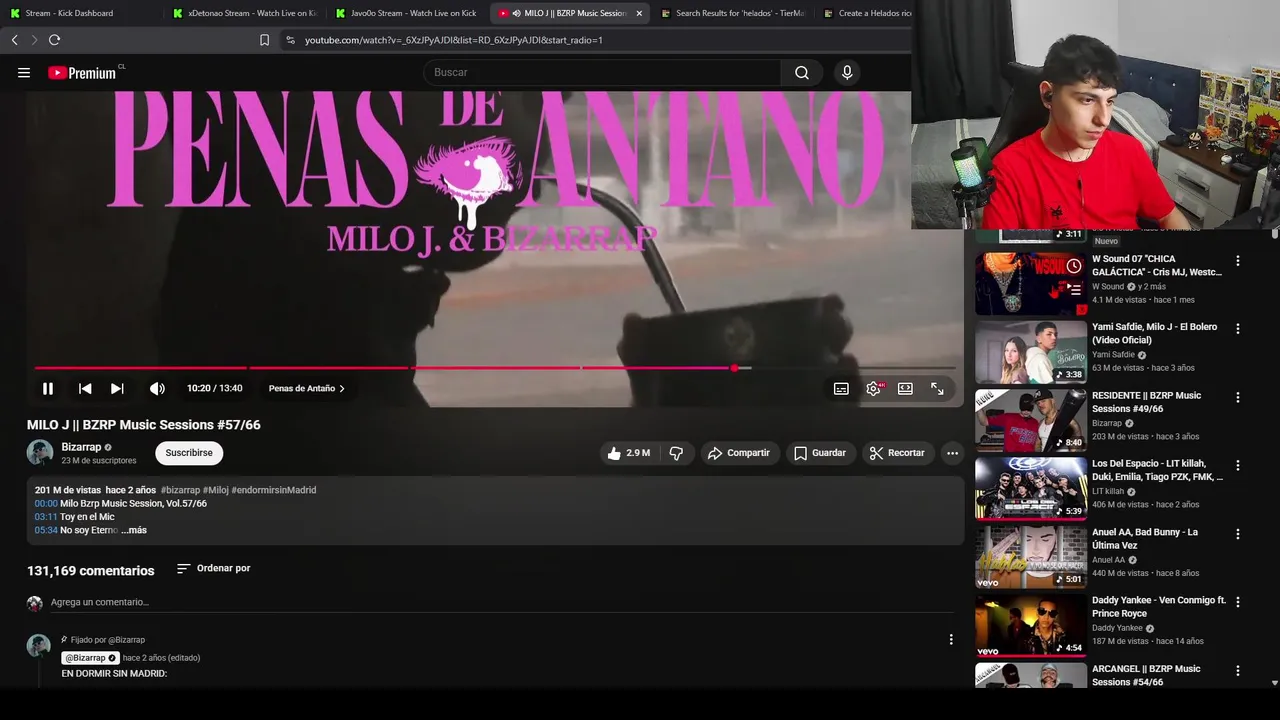Open options for Daddy Yankee video
The height and width of the screenshot is (720, 1280).
point(1238,603)
